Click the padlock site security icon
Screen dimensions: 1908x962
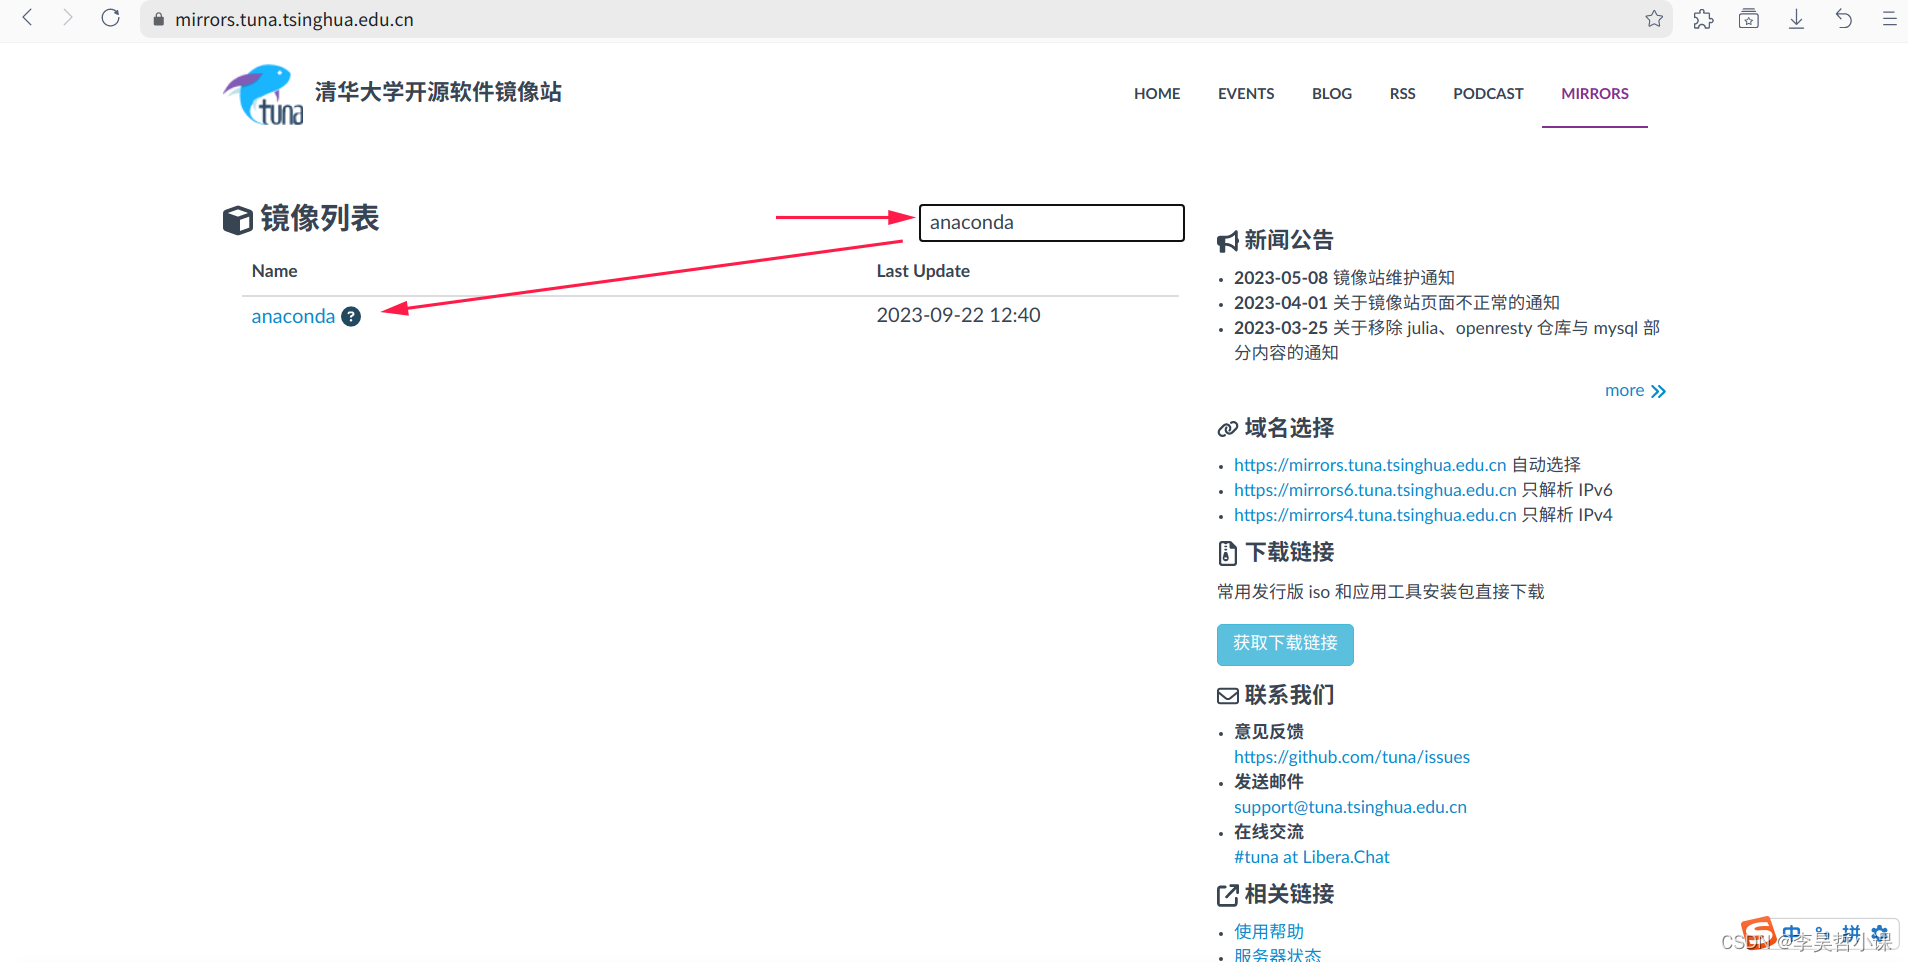[x=158, y=19]
